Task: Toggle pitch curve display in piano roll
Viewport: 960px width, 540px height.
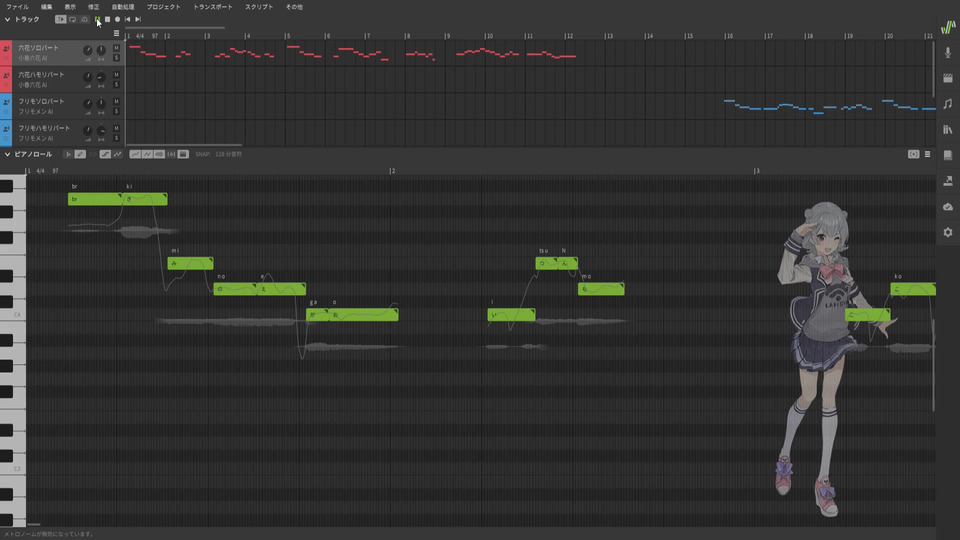Action: (x=135, y=154)
